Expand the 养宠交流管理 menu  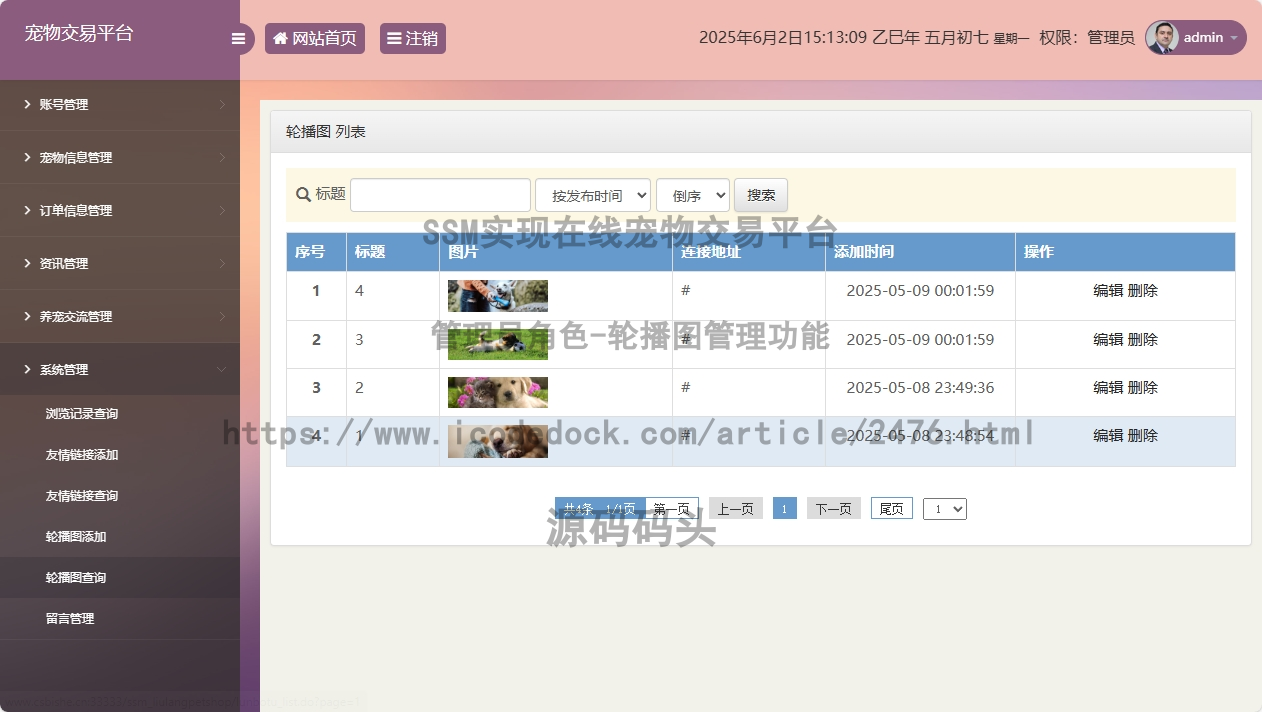120,316
